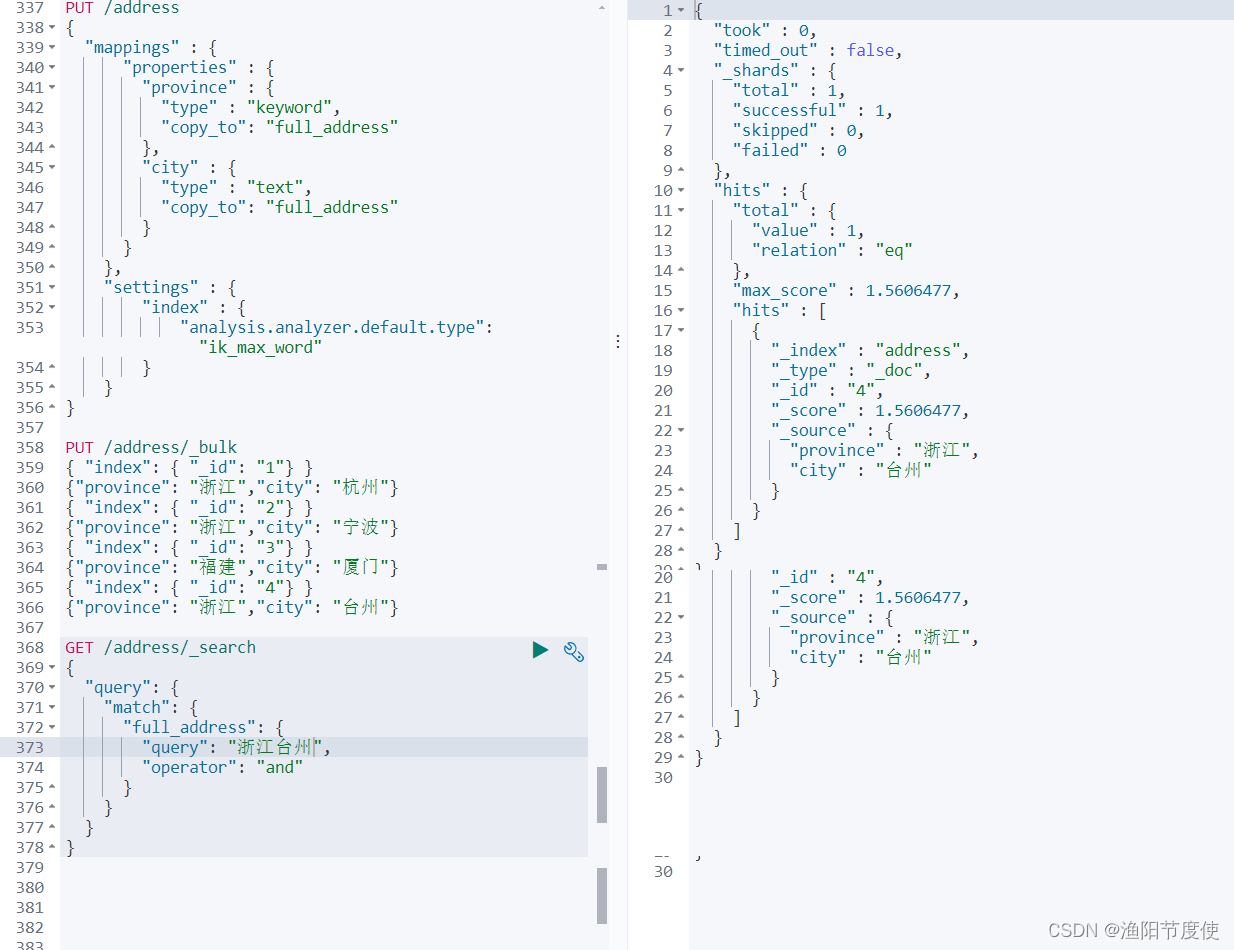Click the "value" : 1 response line
Viewport: 1234px width, 950px height.
click(808, 230)
